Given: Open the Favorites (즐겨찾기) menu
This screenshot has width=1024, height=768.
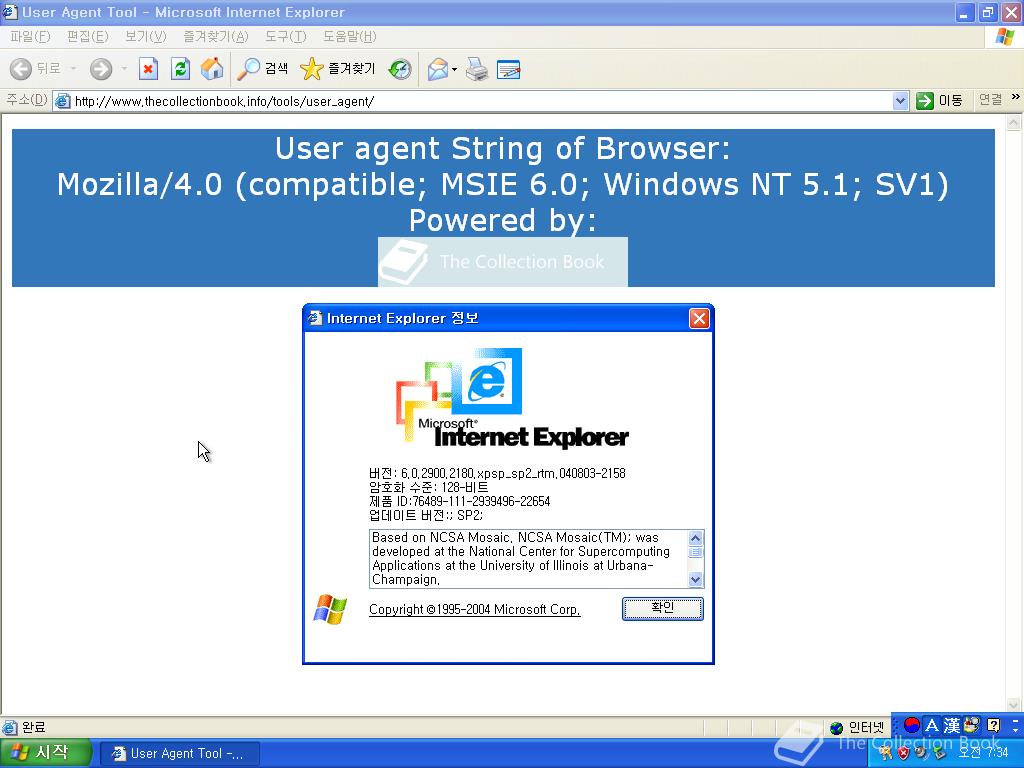Looking at the screenshot, I should pyautogui.click(x=216, y=37).
